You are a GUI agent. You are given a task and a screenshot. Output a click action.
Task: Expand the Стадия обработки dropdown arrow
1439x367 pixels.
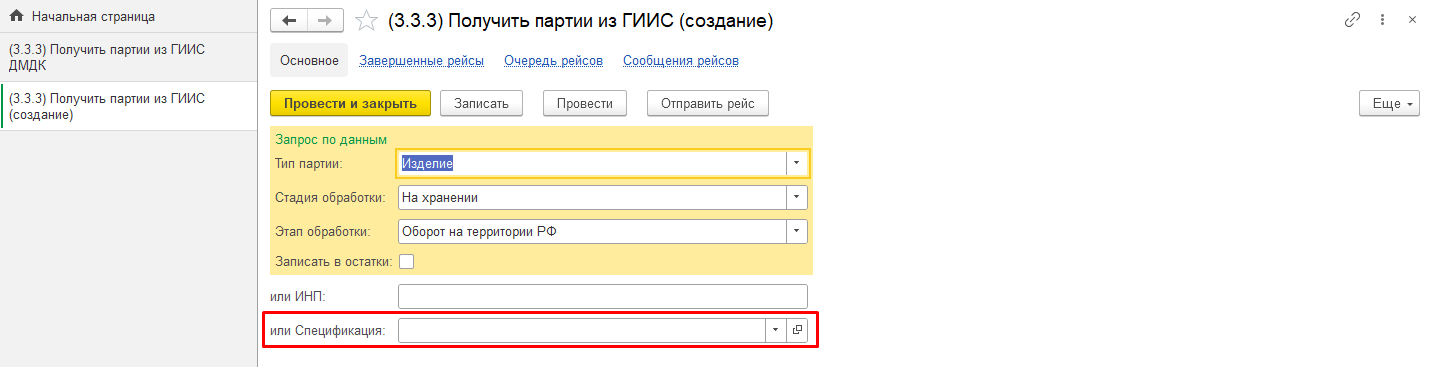pyautogui.click(x=797, y=197)
